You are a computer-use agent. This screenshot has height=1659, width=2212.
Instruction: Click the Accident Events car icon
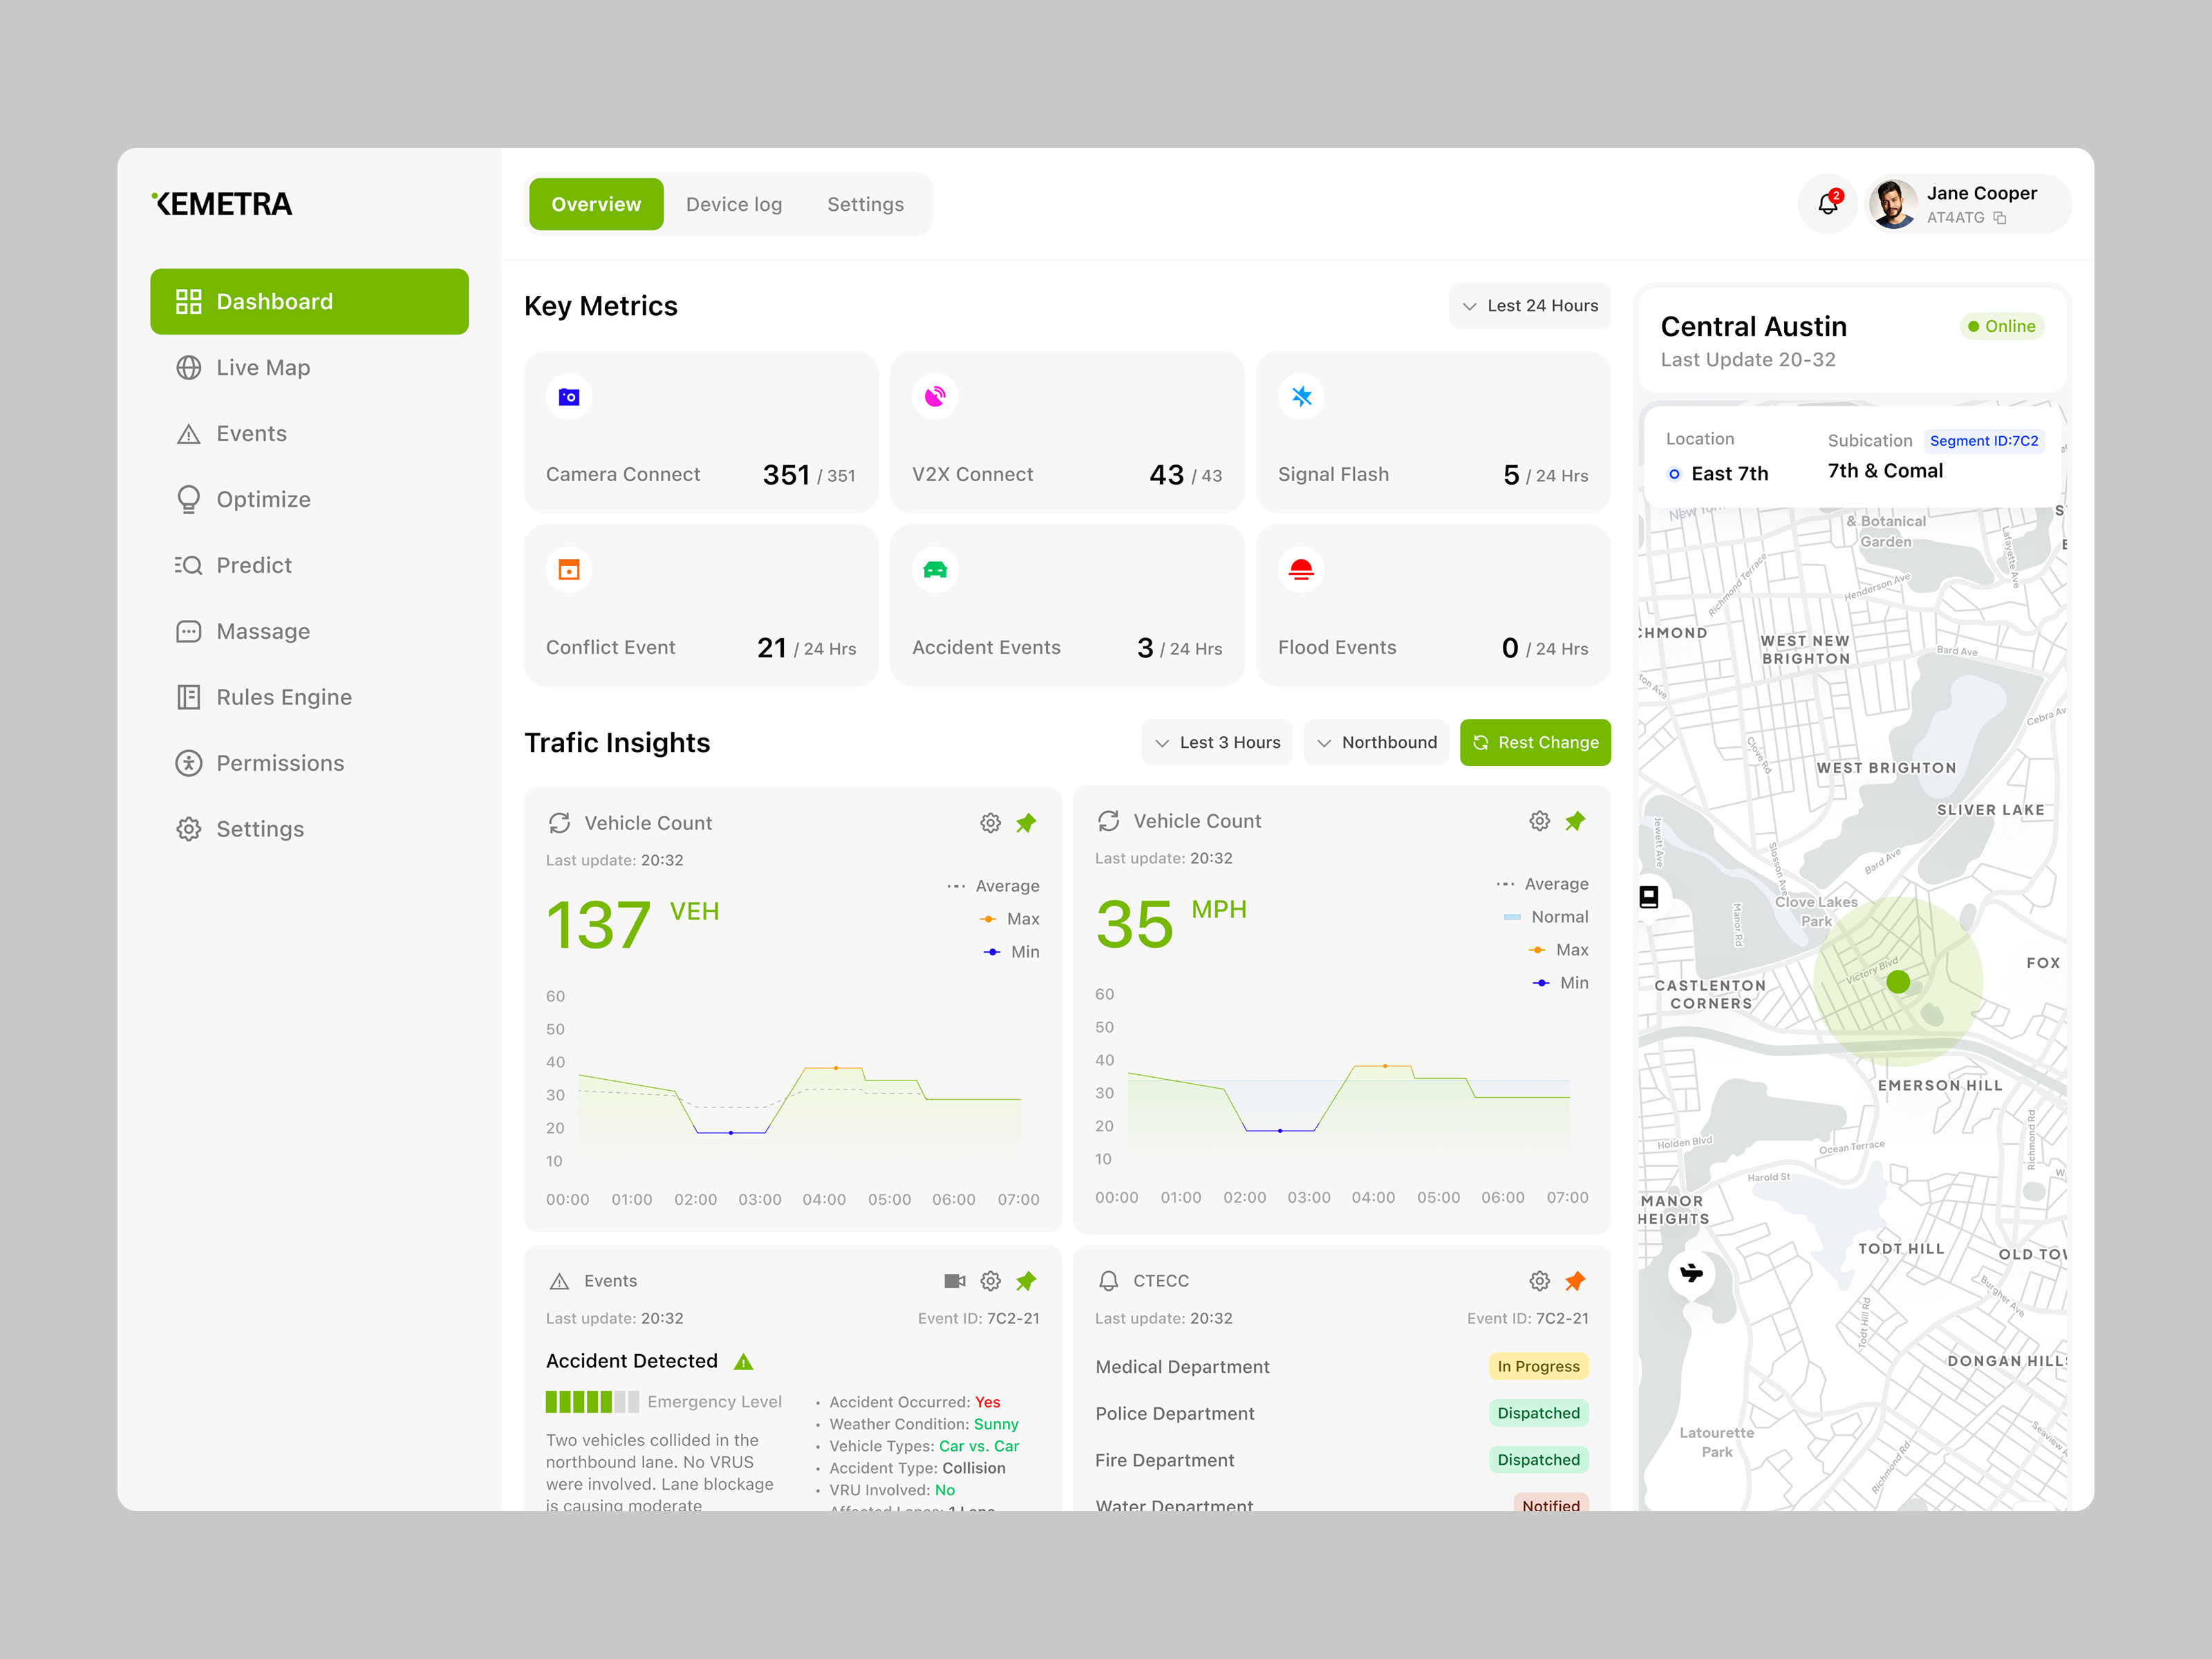[x=935, y=570]
